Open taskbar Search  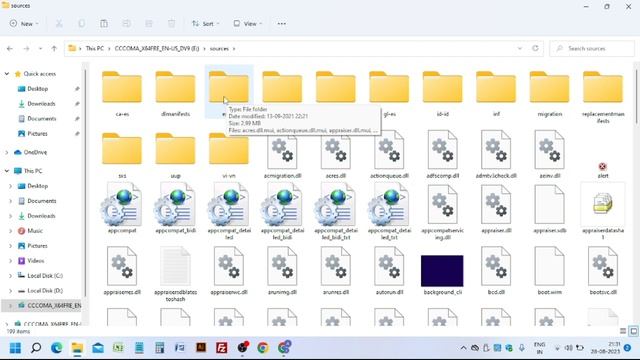coord(36,348)
